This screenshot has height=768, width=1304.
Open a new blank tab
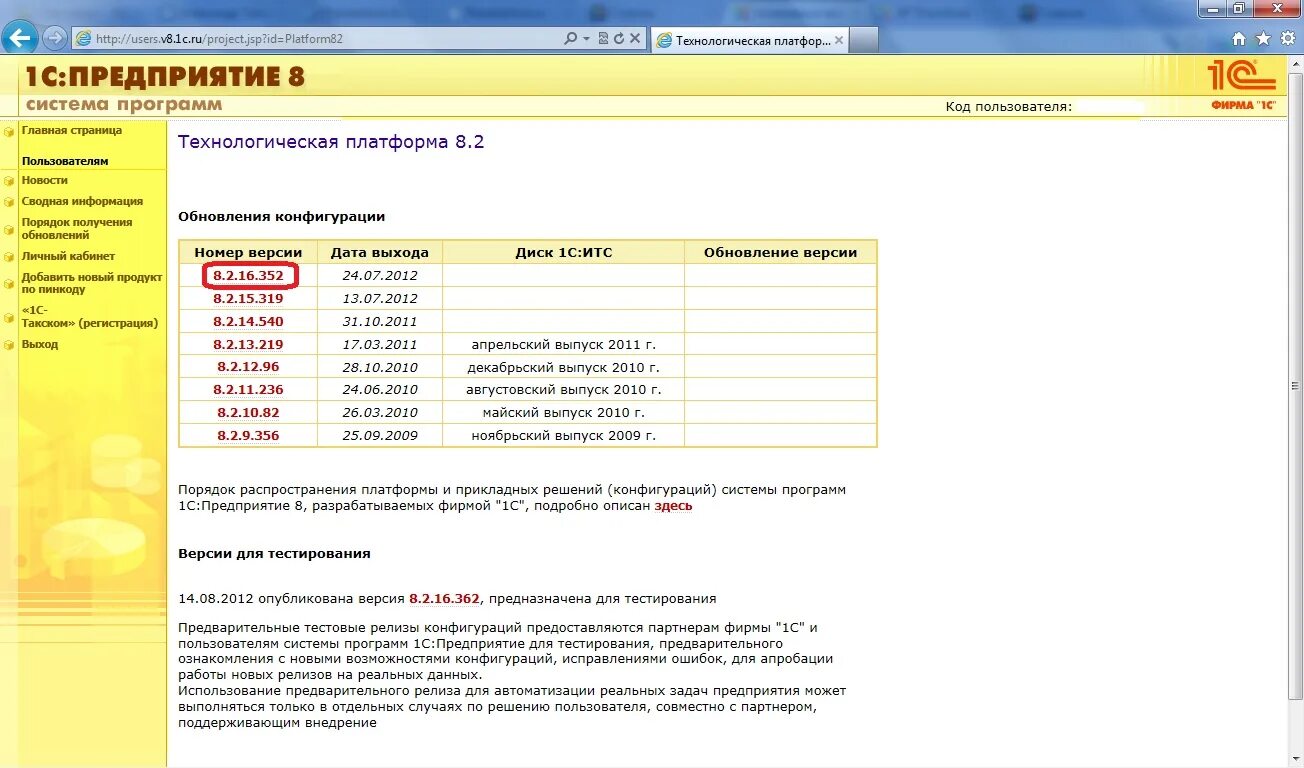point(864,41)
